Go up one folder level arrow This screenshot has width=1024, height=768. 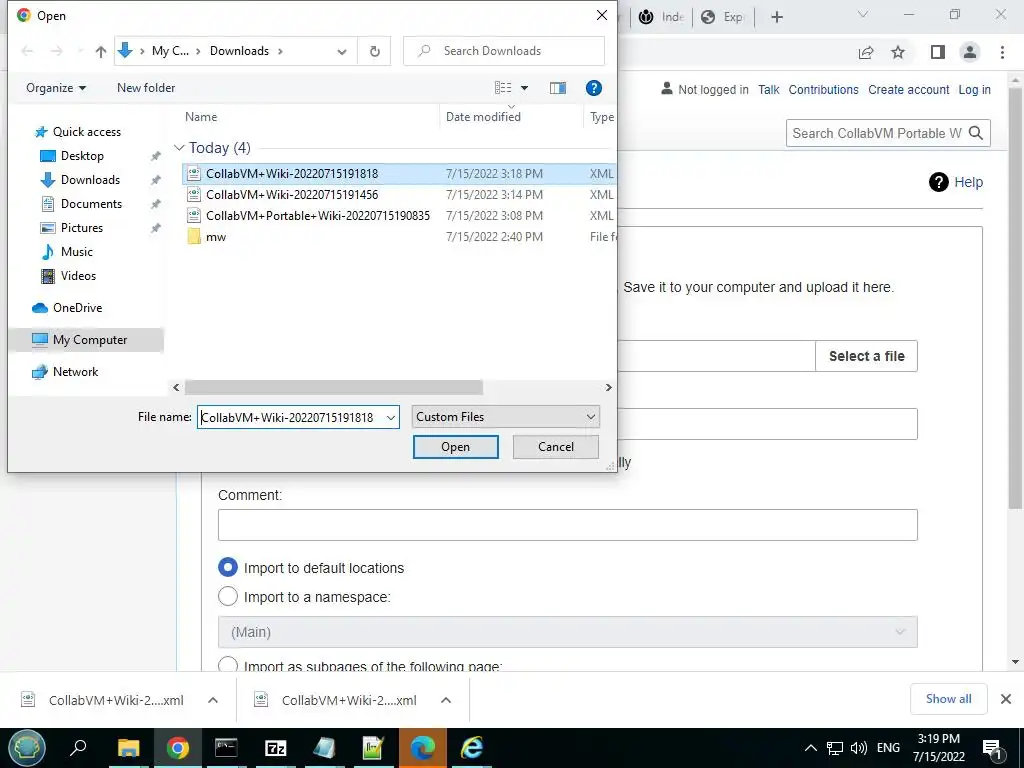click(x=100, y=51)
